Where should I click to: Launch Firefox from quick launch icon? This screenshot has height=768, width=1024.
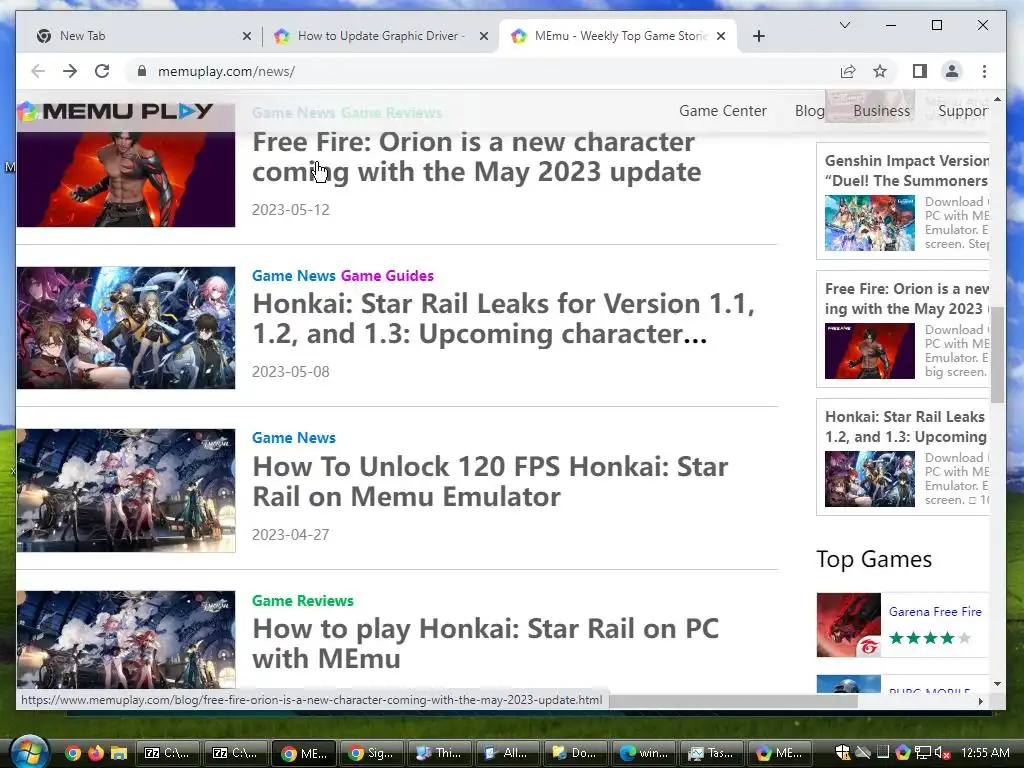coord(95,754)
